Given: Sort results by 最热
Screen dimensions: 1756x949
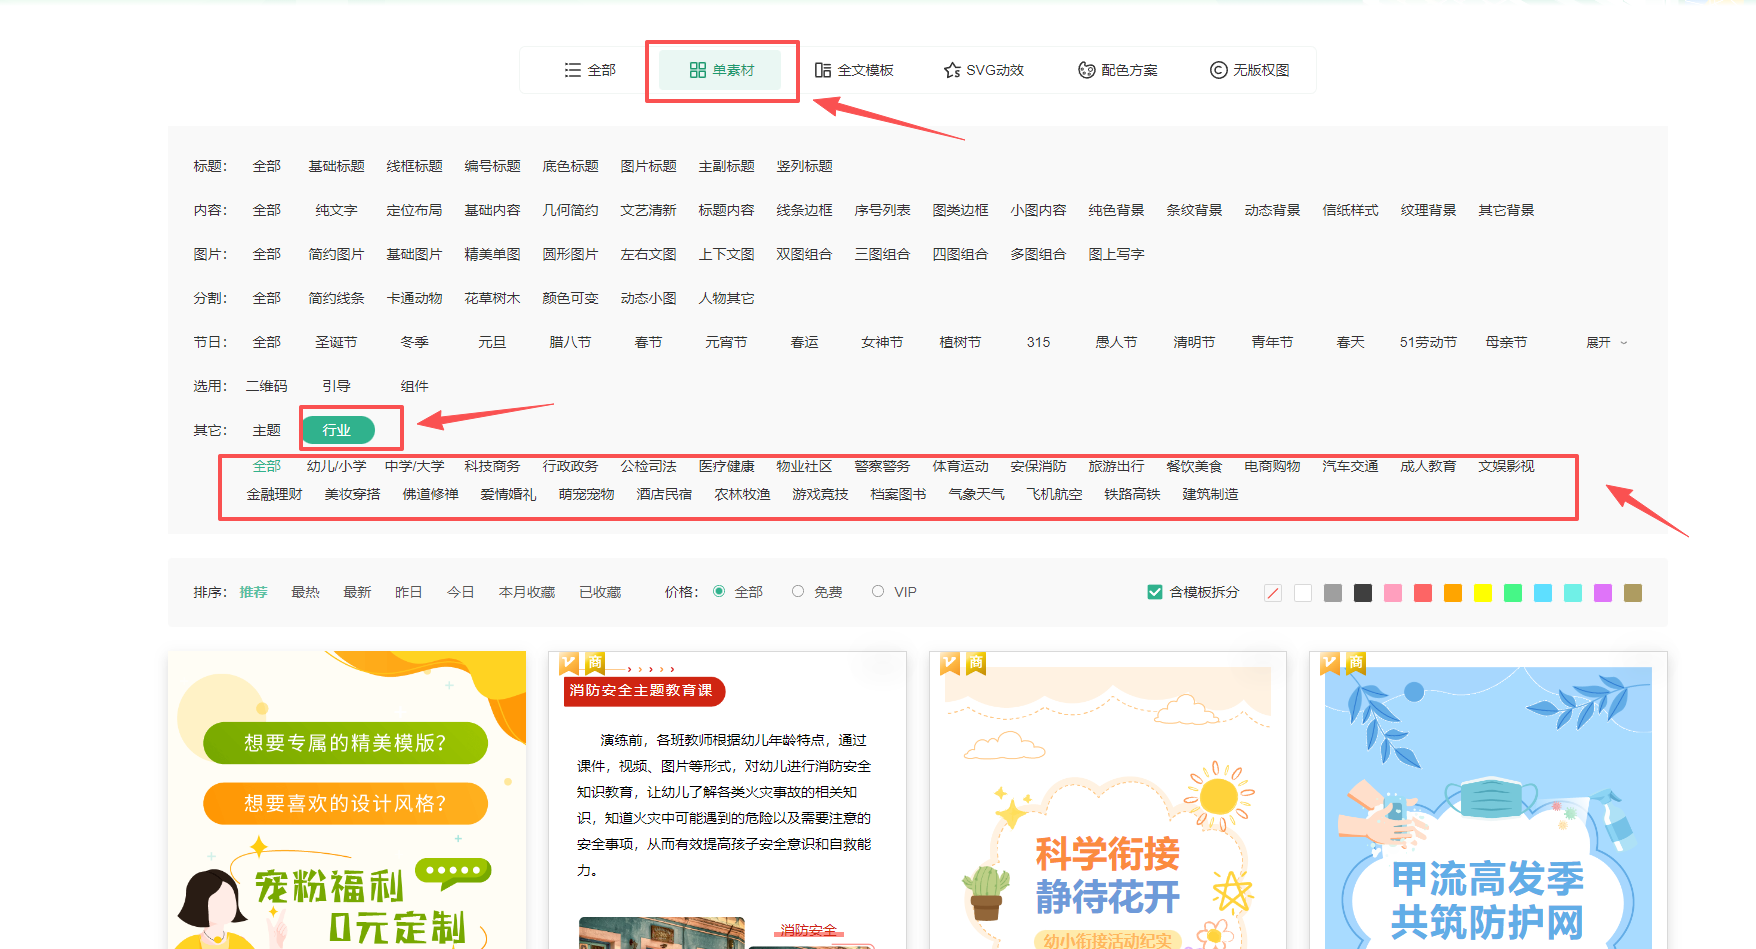Looking at the screenshot, I should point(305,592).
